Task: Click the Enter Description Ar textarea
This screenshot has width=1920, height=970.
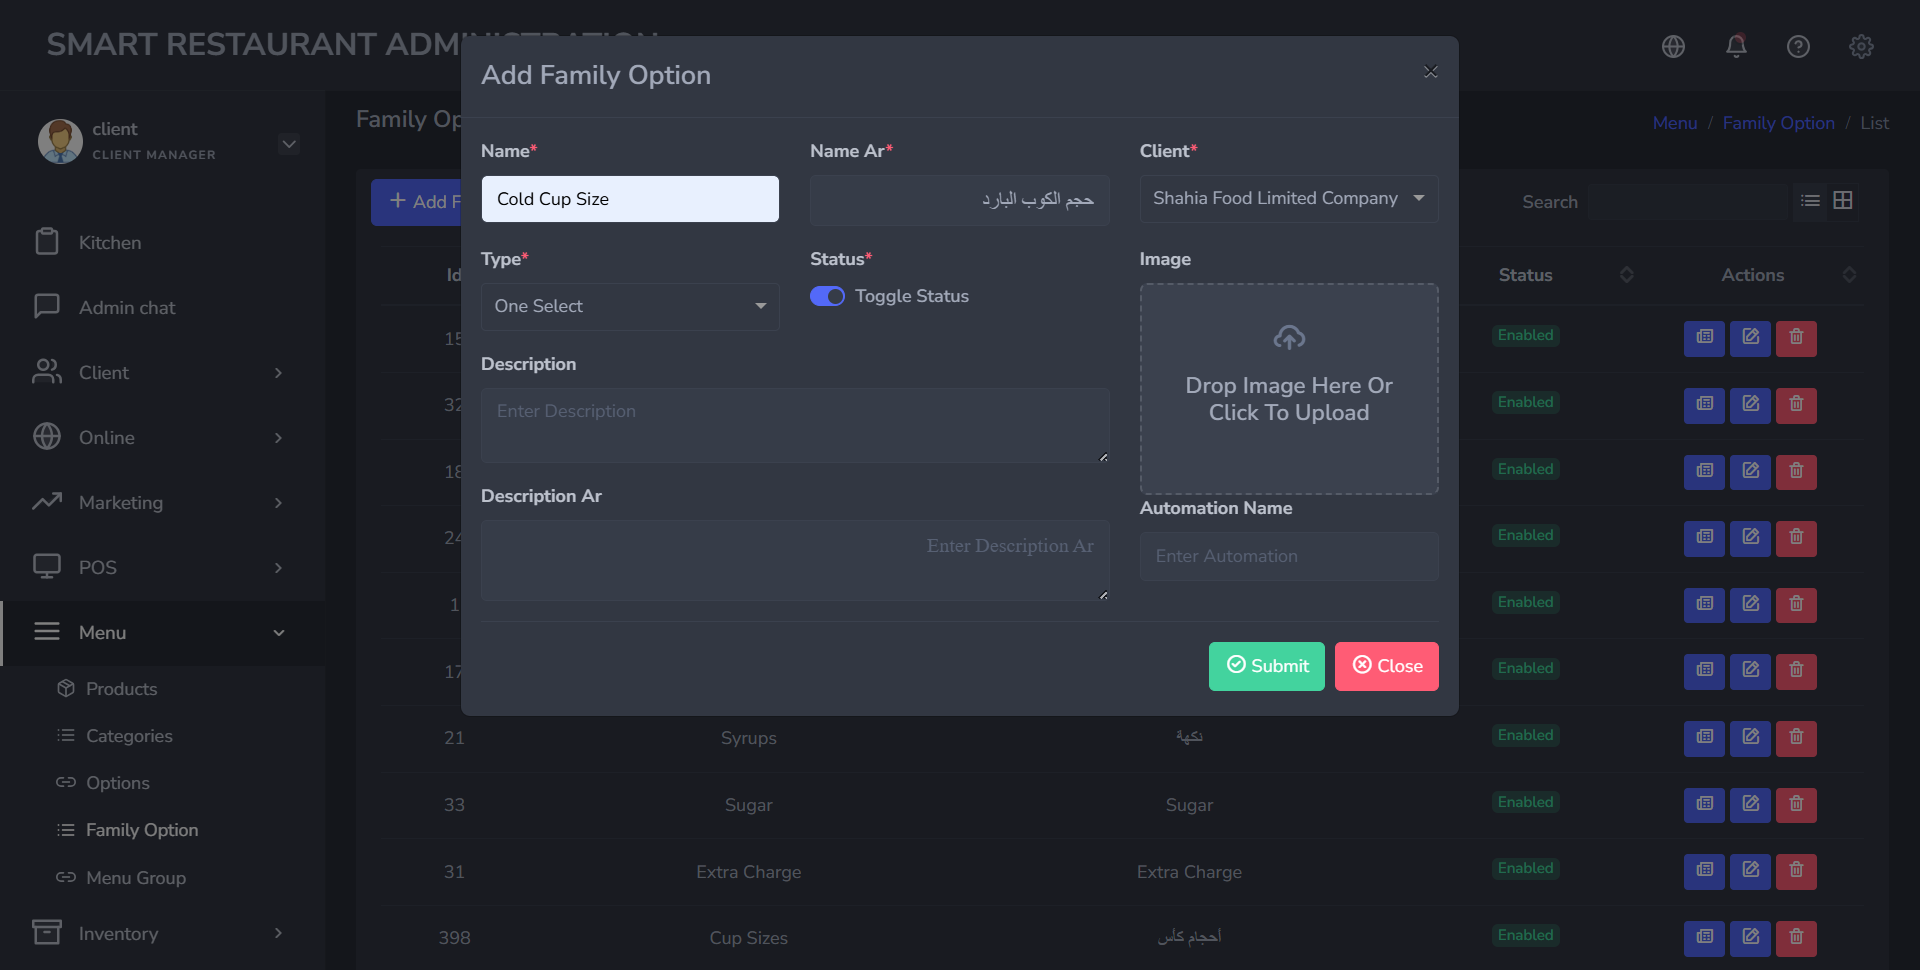Action: click(795, 560)
